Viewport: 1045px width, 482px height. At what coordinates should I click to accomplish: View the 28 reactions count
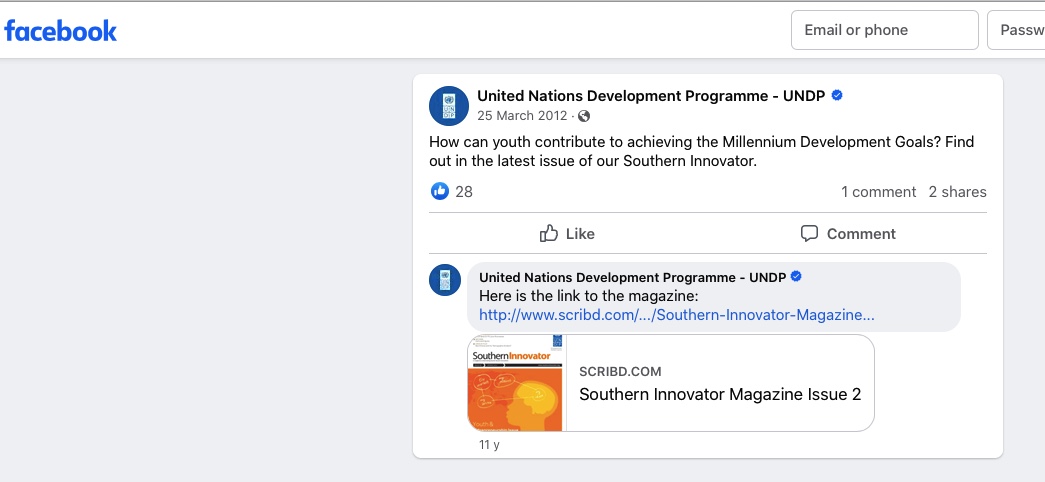tap(464, 192)
